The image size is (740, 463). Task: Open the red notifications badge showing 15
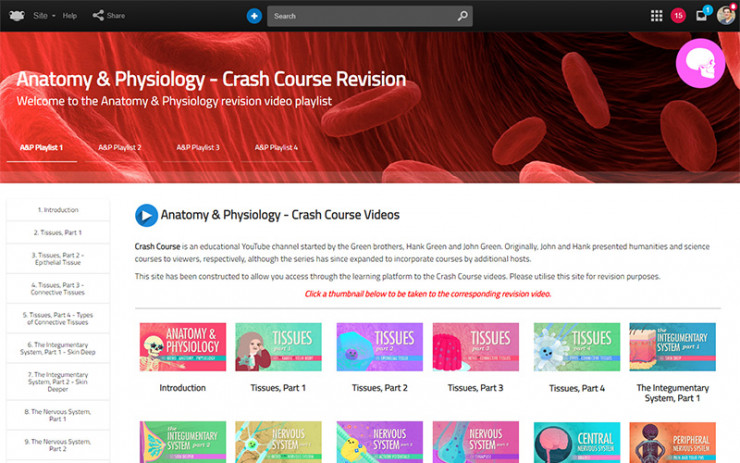pos(678,16)
